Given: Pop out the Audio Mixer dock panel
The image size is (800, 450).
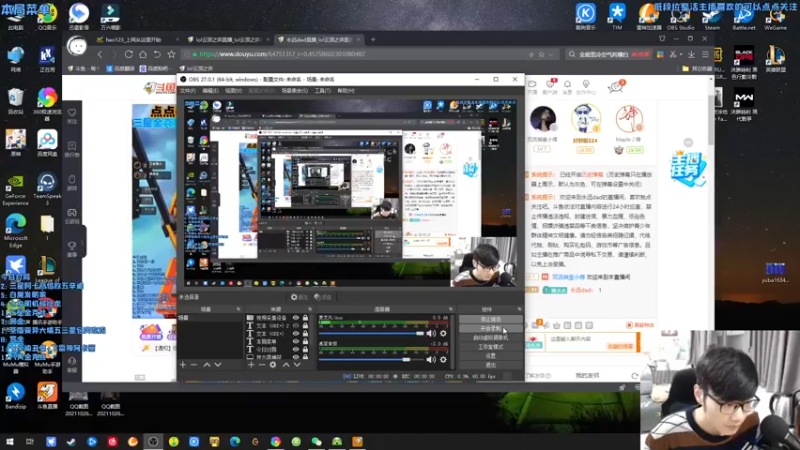Looking at the screenshot, I should tap(451, 309).
